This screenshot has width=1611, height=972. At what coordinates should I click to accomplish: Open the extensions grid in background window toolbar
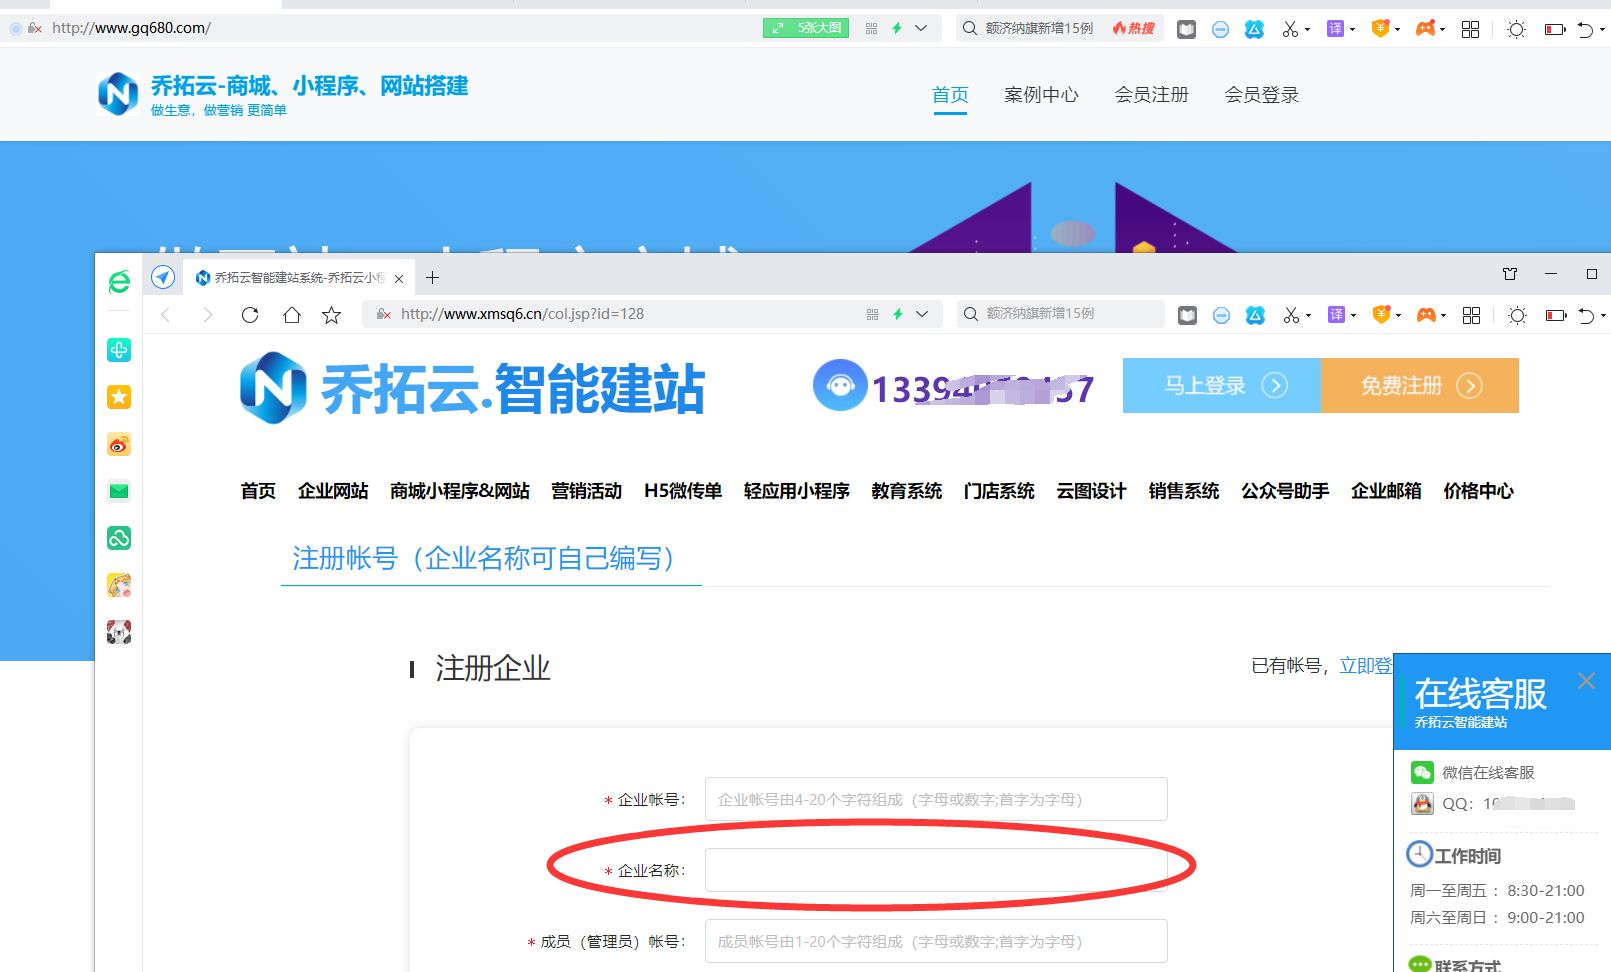point(1470,29)
